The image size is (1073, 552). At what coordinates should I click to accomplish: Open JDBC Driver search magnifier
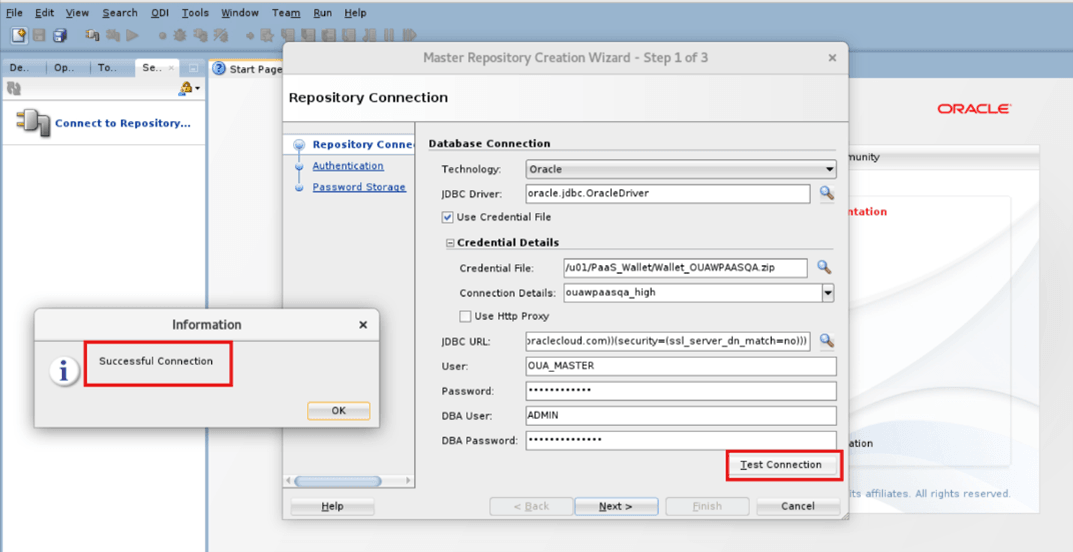tap(827, 194)
